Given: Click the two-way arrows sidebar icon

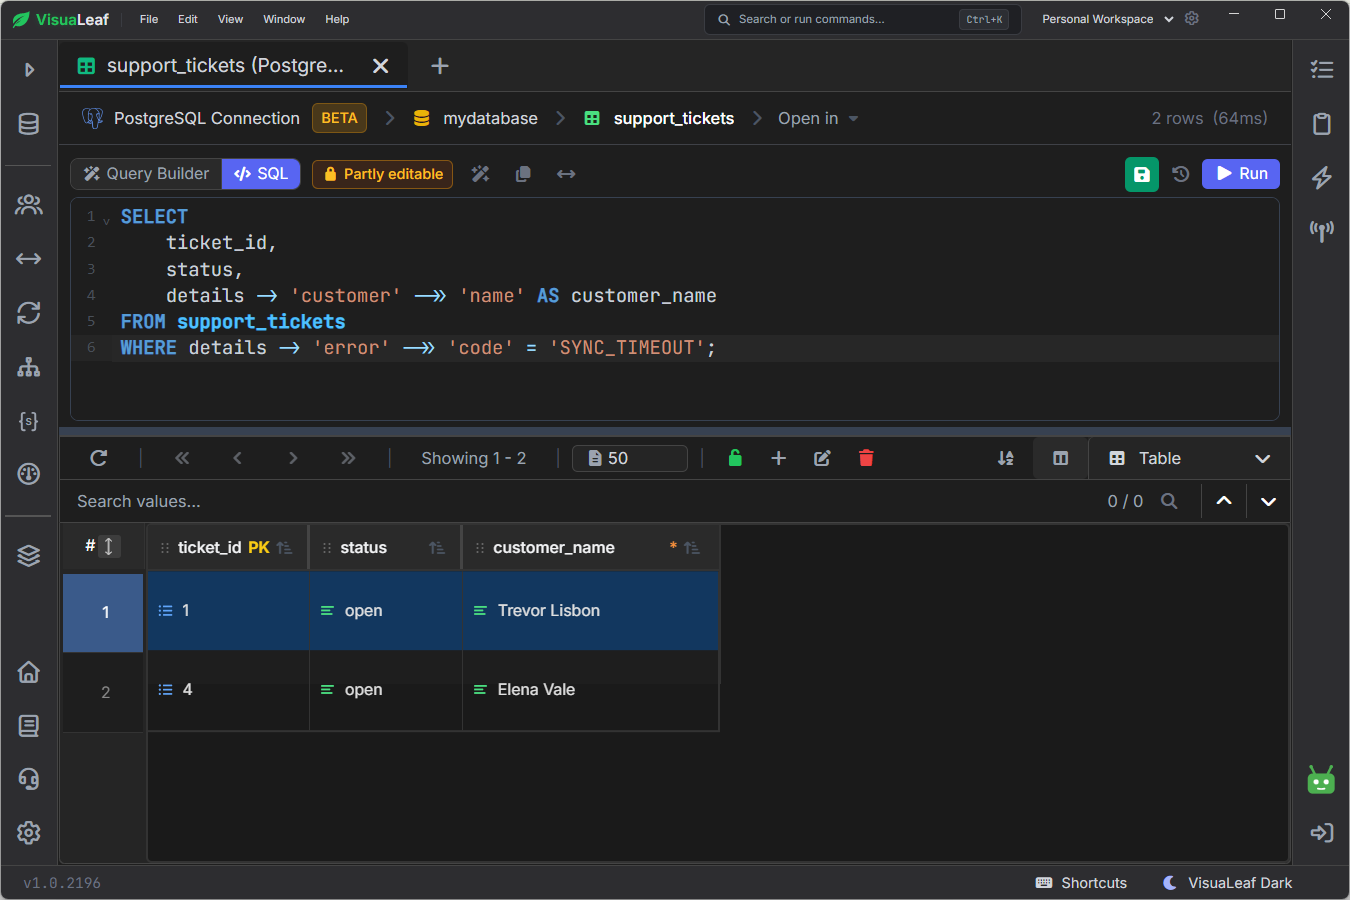Looking at the screenshot, I should pyautogui.click(x=29, y=259).
